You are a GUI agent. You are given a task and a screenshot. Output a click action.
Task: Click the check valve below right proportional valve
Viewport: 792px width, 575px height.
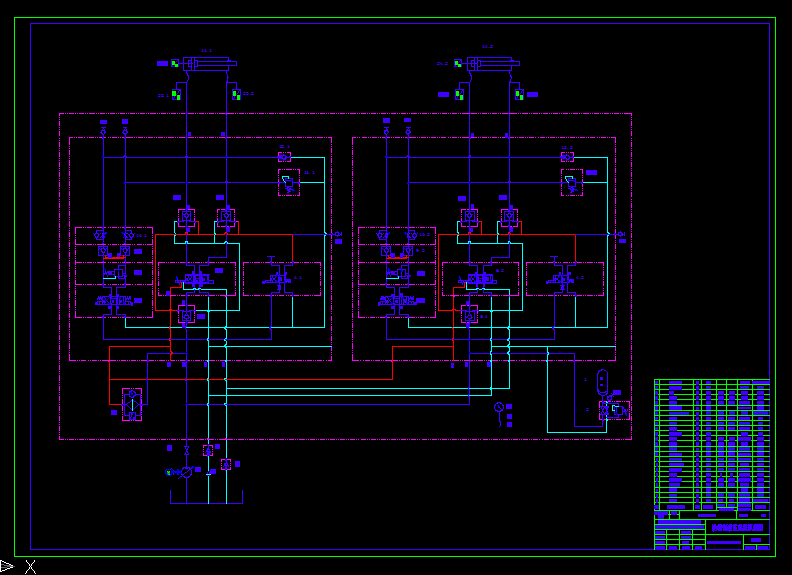[469, 314]
